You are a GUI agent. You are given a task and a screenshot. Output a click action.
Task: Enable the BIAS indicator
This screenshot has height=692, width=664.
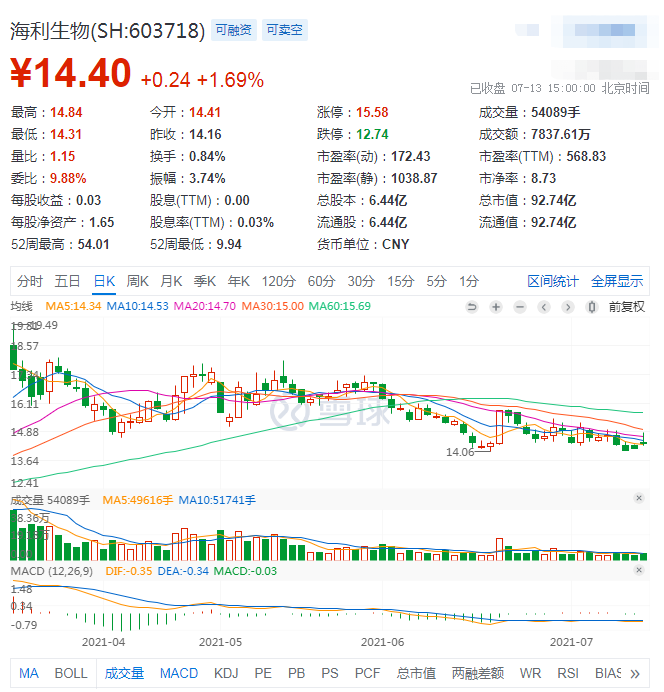tap(608, 674)
